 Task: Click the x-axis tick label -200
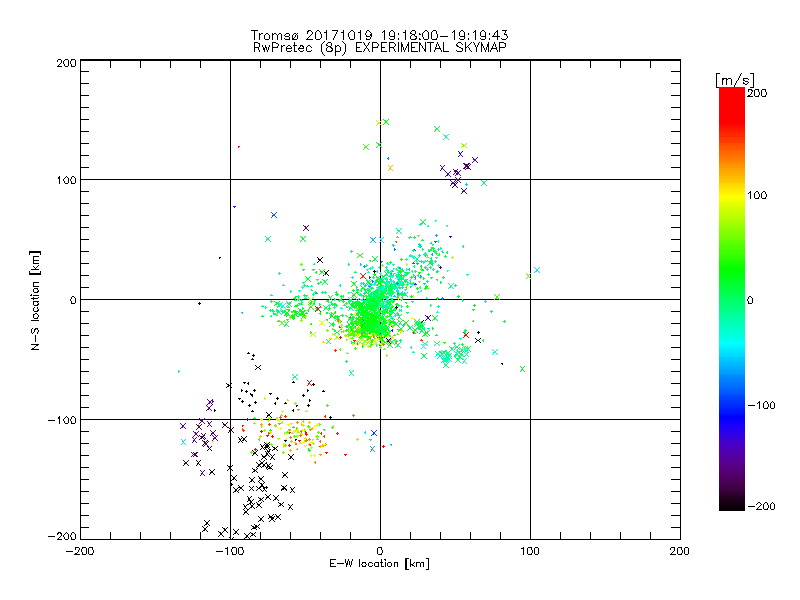coord(80,550)
